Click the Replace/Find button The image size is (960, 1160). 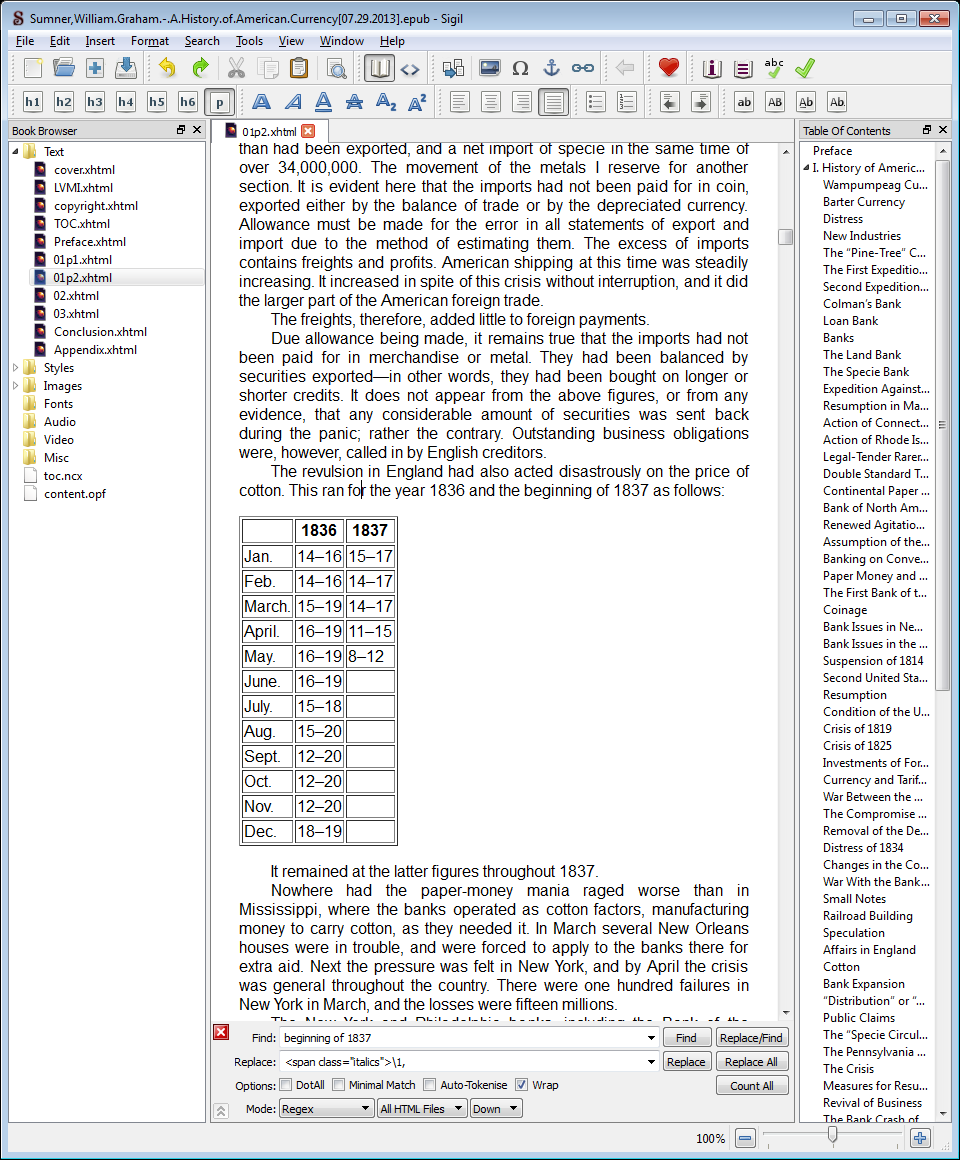pyautogui.click(x=752, y=1038)
